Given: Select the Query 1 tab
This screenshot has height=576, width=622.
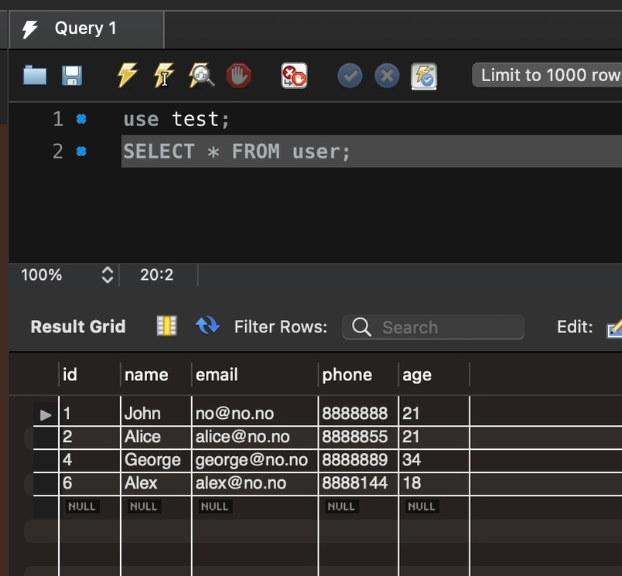Looking at the screenshot, I should [85, 28].
